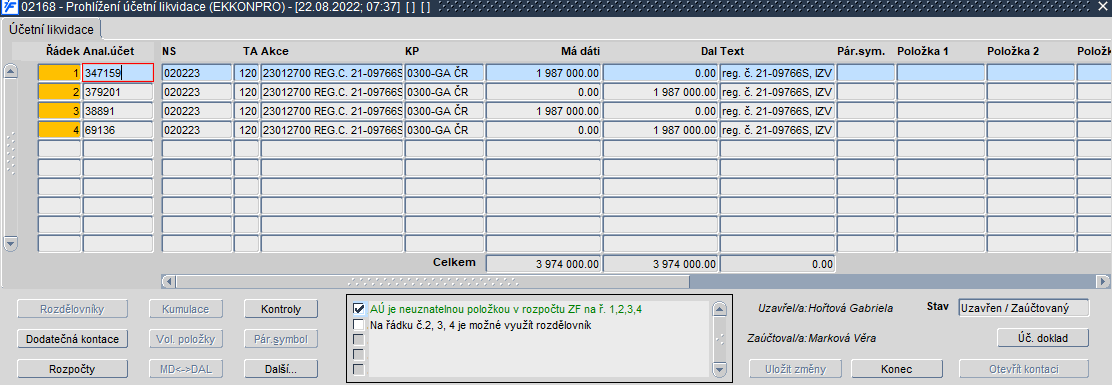Click Dodatečná kontace button
This screenshot has height=385, width=1112.
(72, 339)
